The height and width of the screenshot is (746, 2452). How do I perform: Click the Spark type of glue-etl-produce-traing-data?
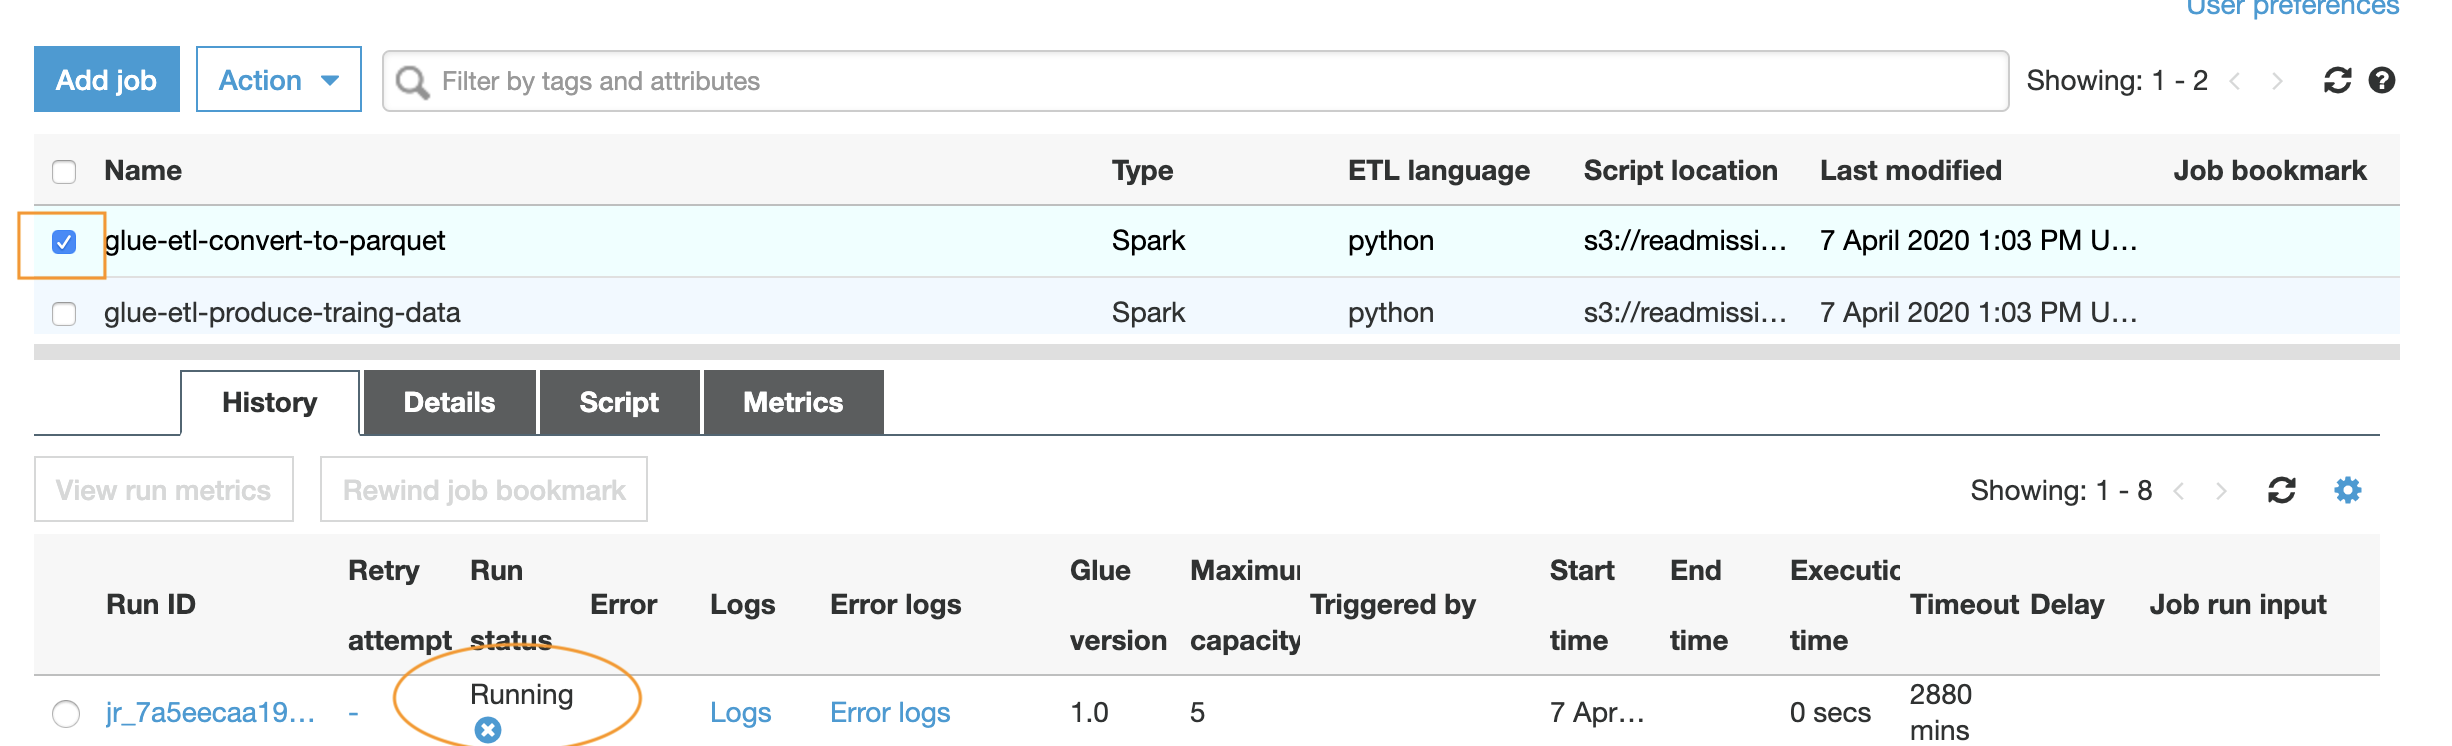[x=1148, y=313]
